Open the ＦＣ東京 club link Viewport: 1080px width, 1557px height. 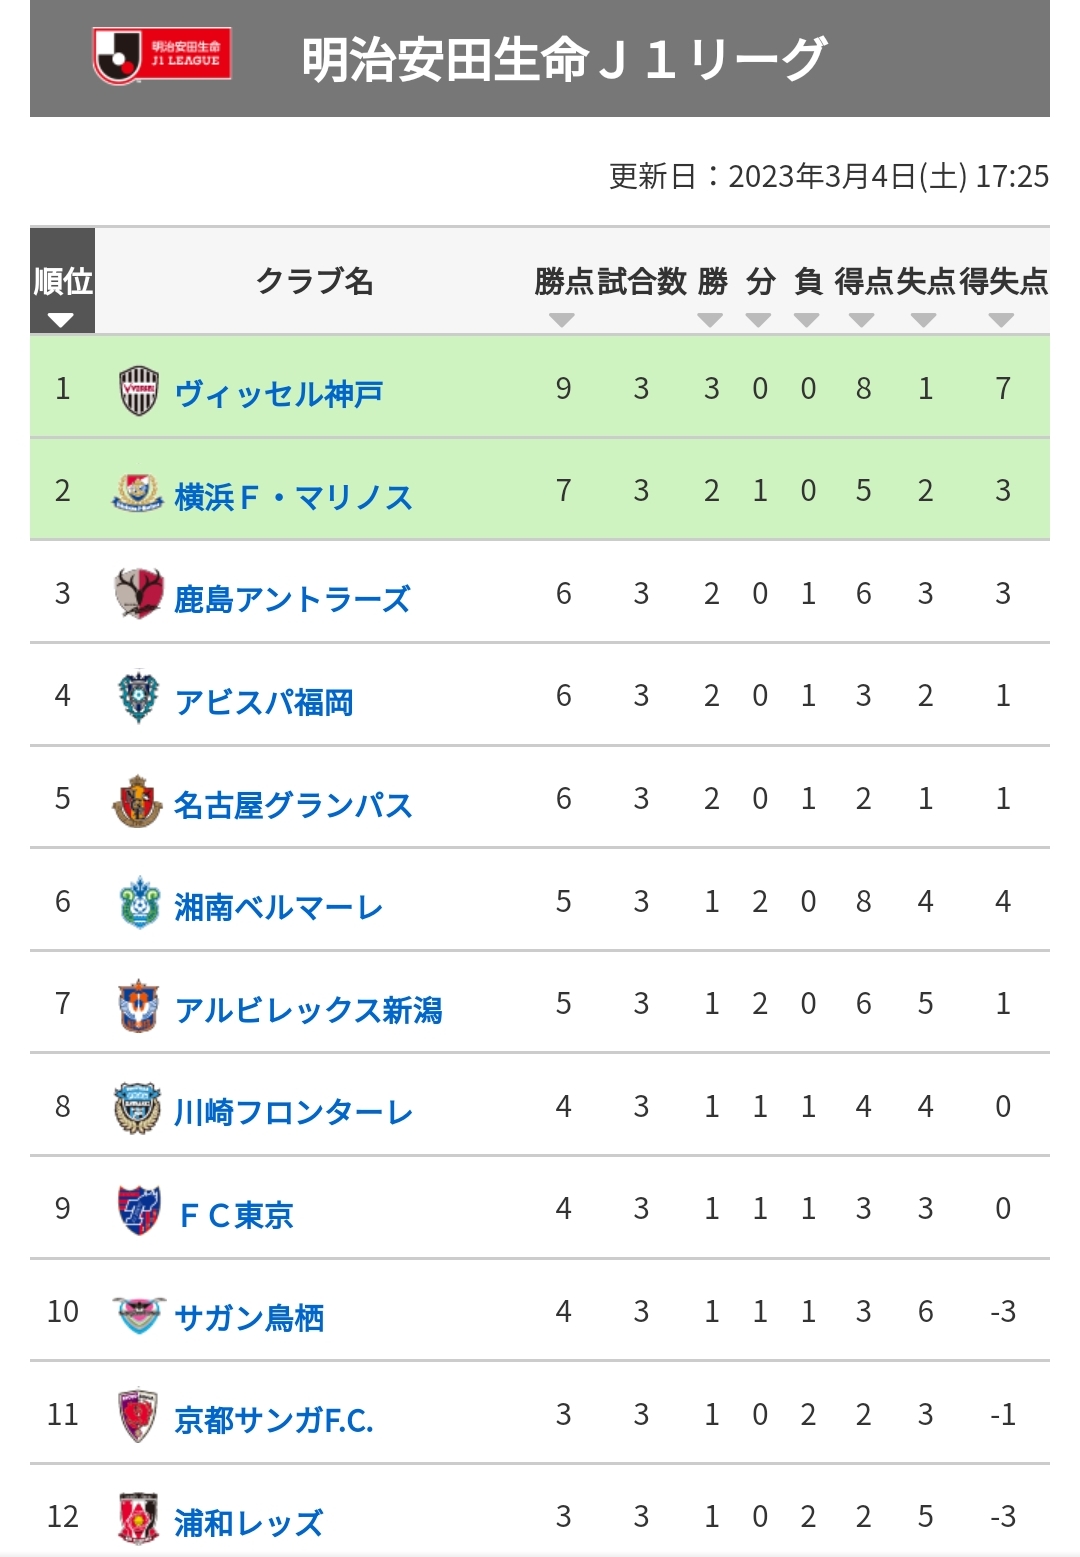(x=236, y=1215)
